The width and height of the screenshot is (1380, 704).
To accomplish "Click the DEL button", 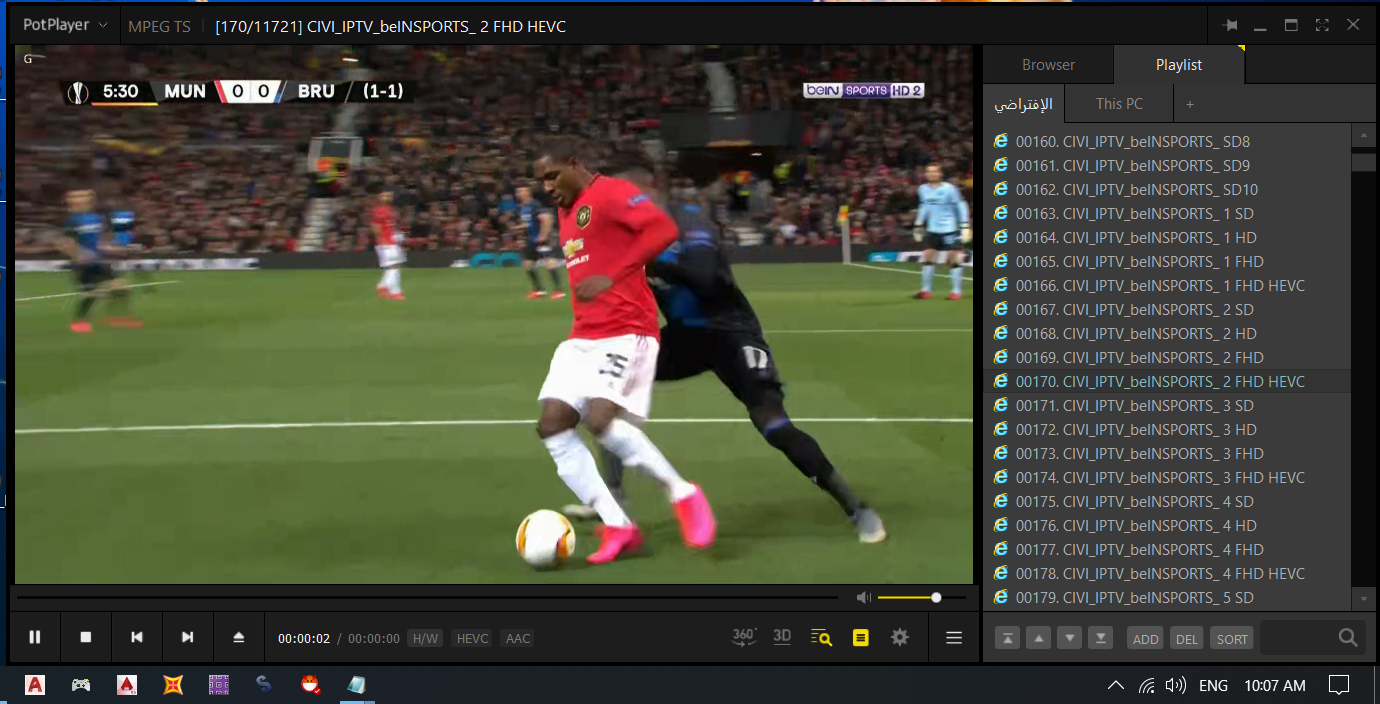I will 1187,639.
